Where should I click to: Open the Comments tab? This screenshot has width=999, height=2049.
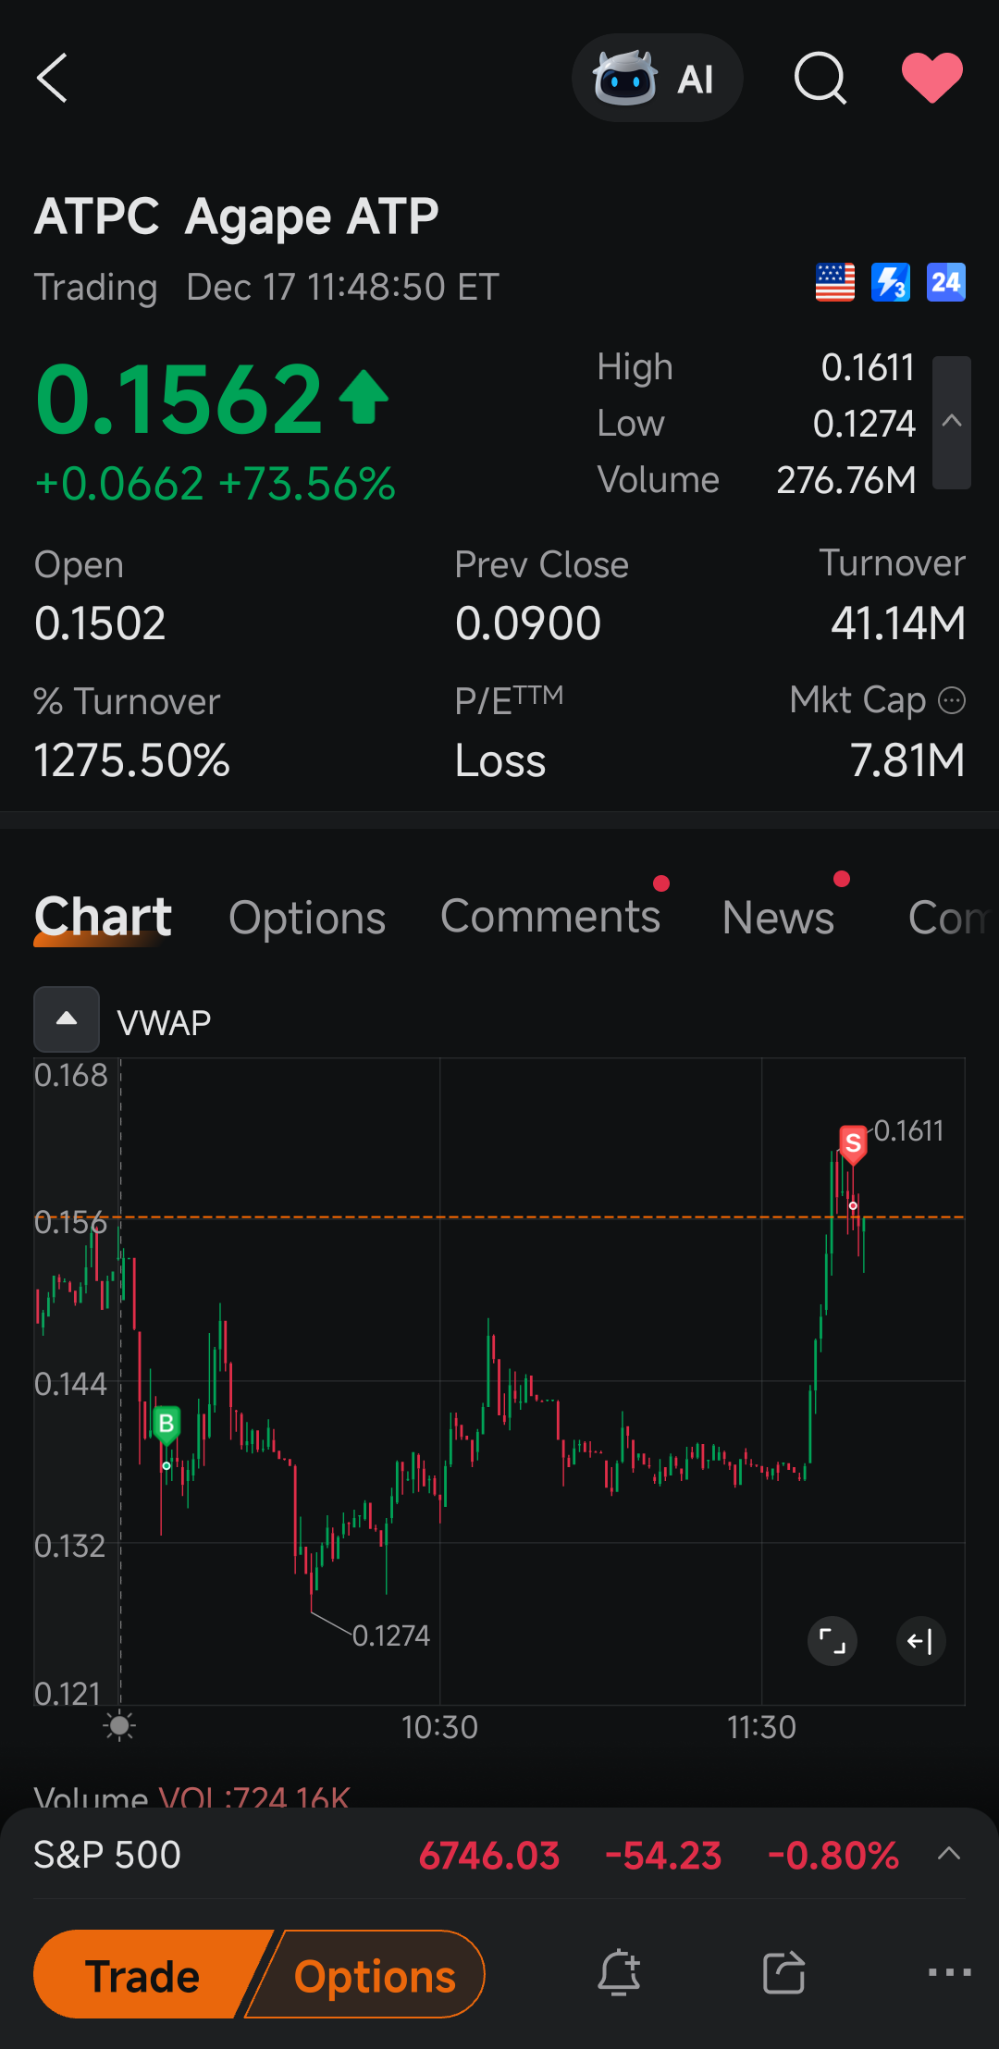tap(550, 916)
